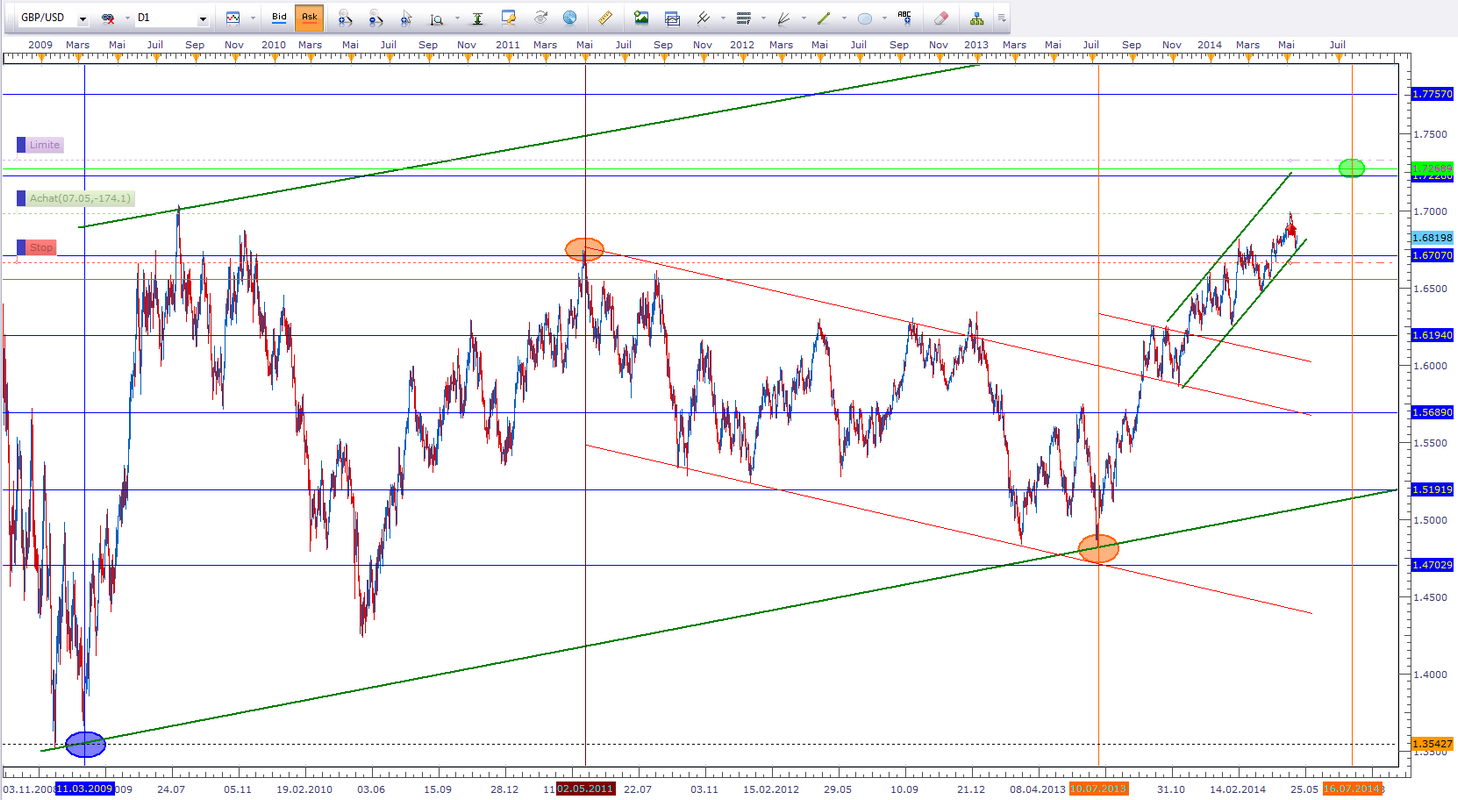The height and width of the screenshot is (800, 1458).
Task: Click the save chart image icon
Action: click(x=641, y=18)
